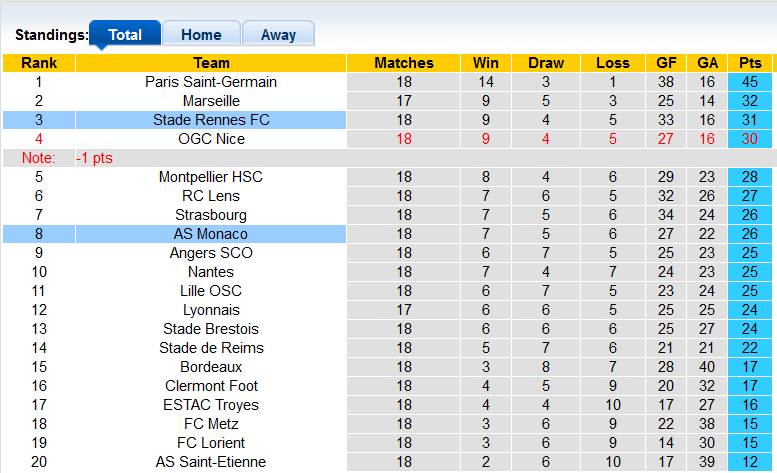Open the Home standings tab
This screenshot has width=777, height=473.
coord(201,34)
